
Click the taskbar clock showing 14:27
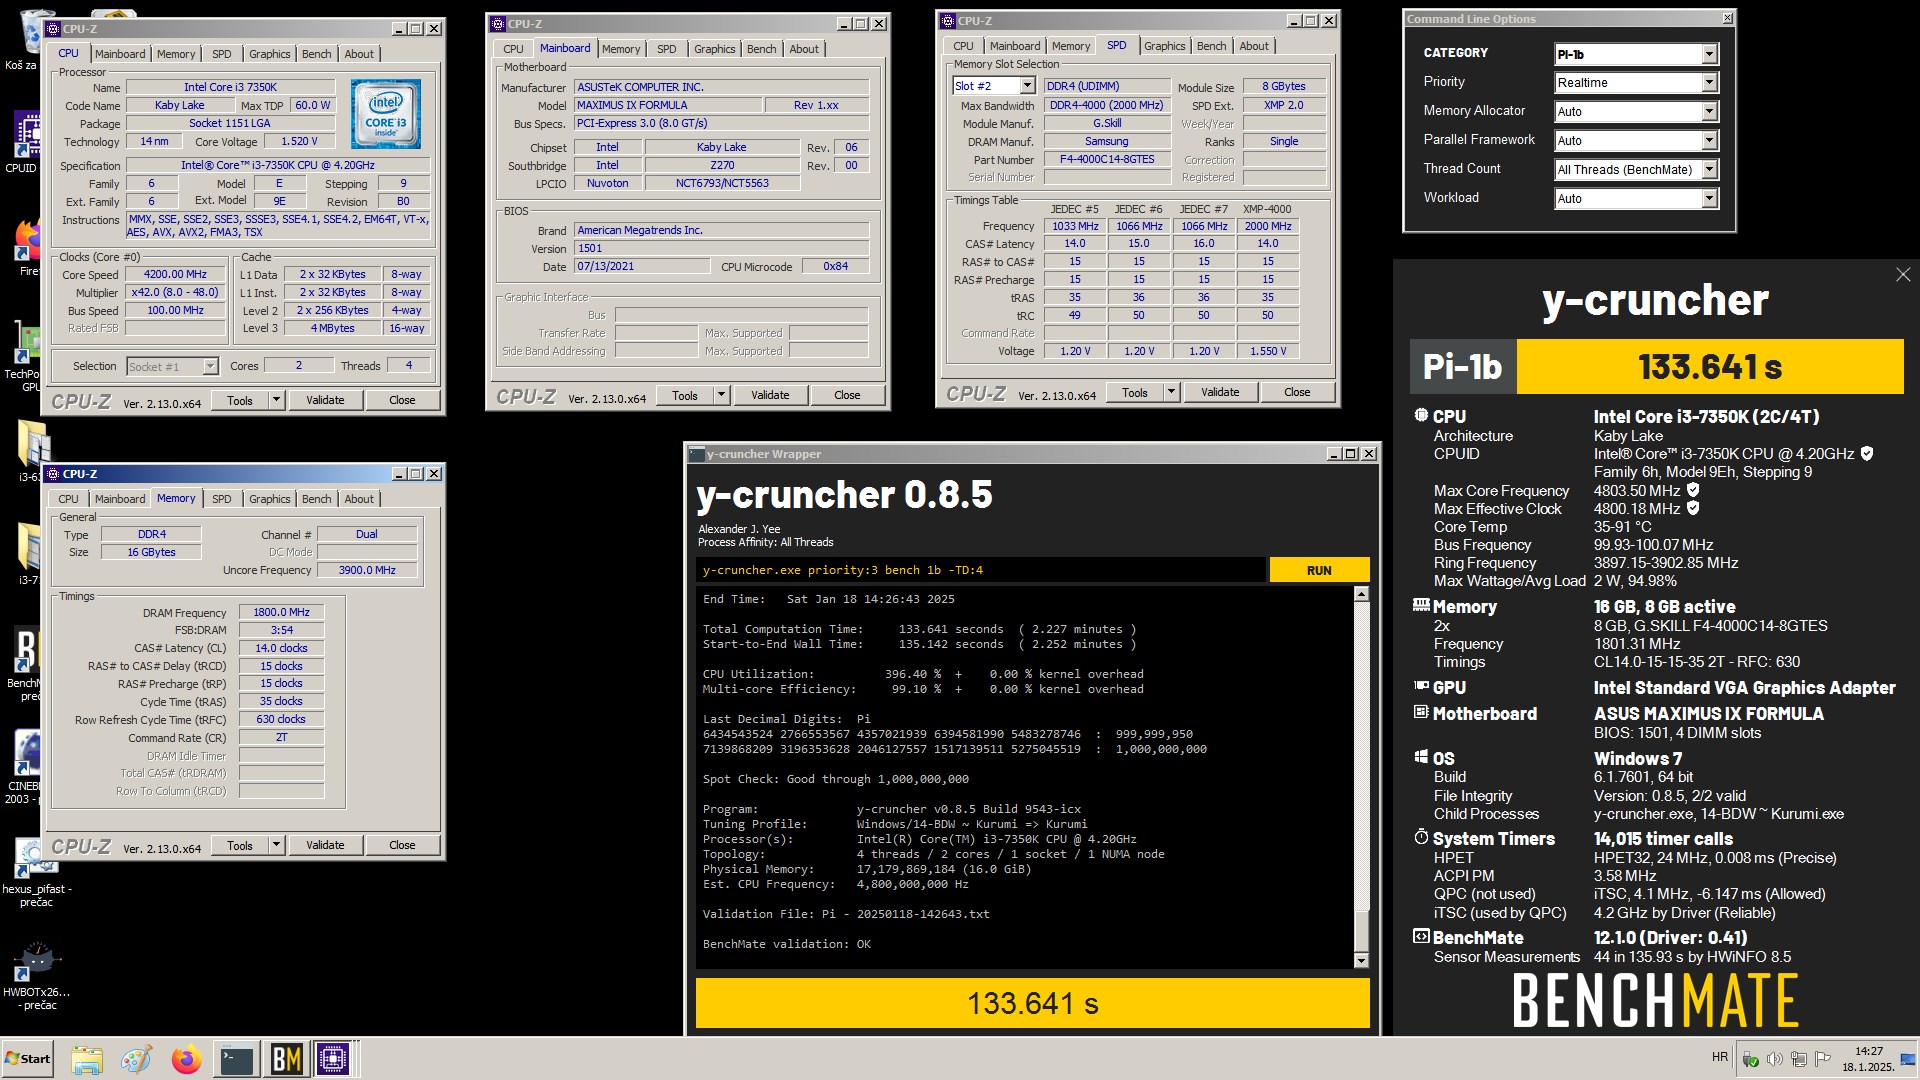(x=1868, y=1059)
